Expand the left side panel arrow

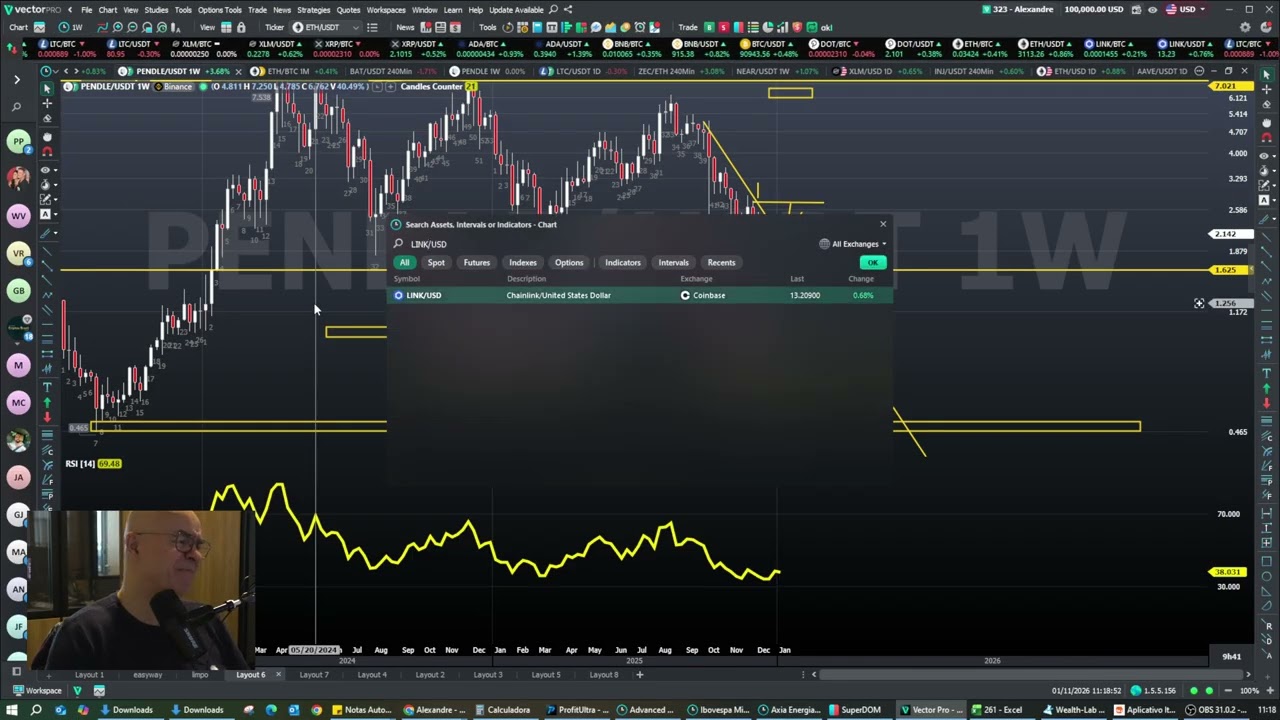click(17, 79)
